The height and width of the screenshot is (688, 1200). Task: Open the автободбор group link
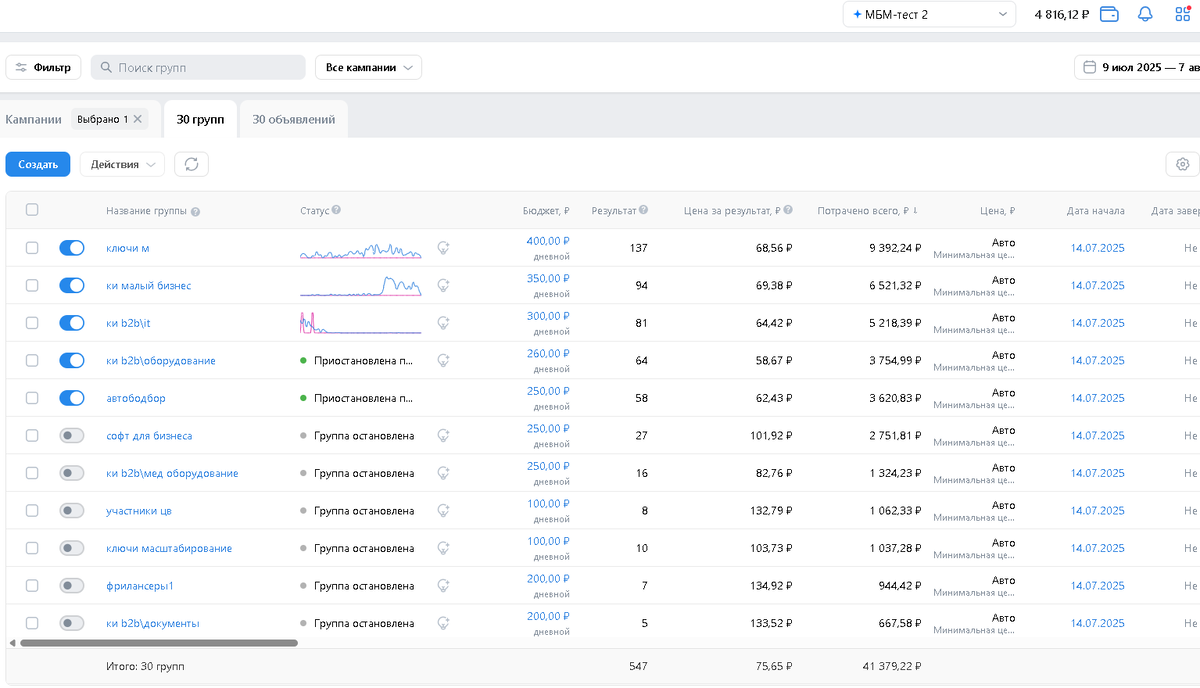click(136, 398)
